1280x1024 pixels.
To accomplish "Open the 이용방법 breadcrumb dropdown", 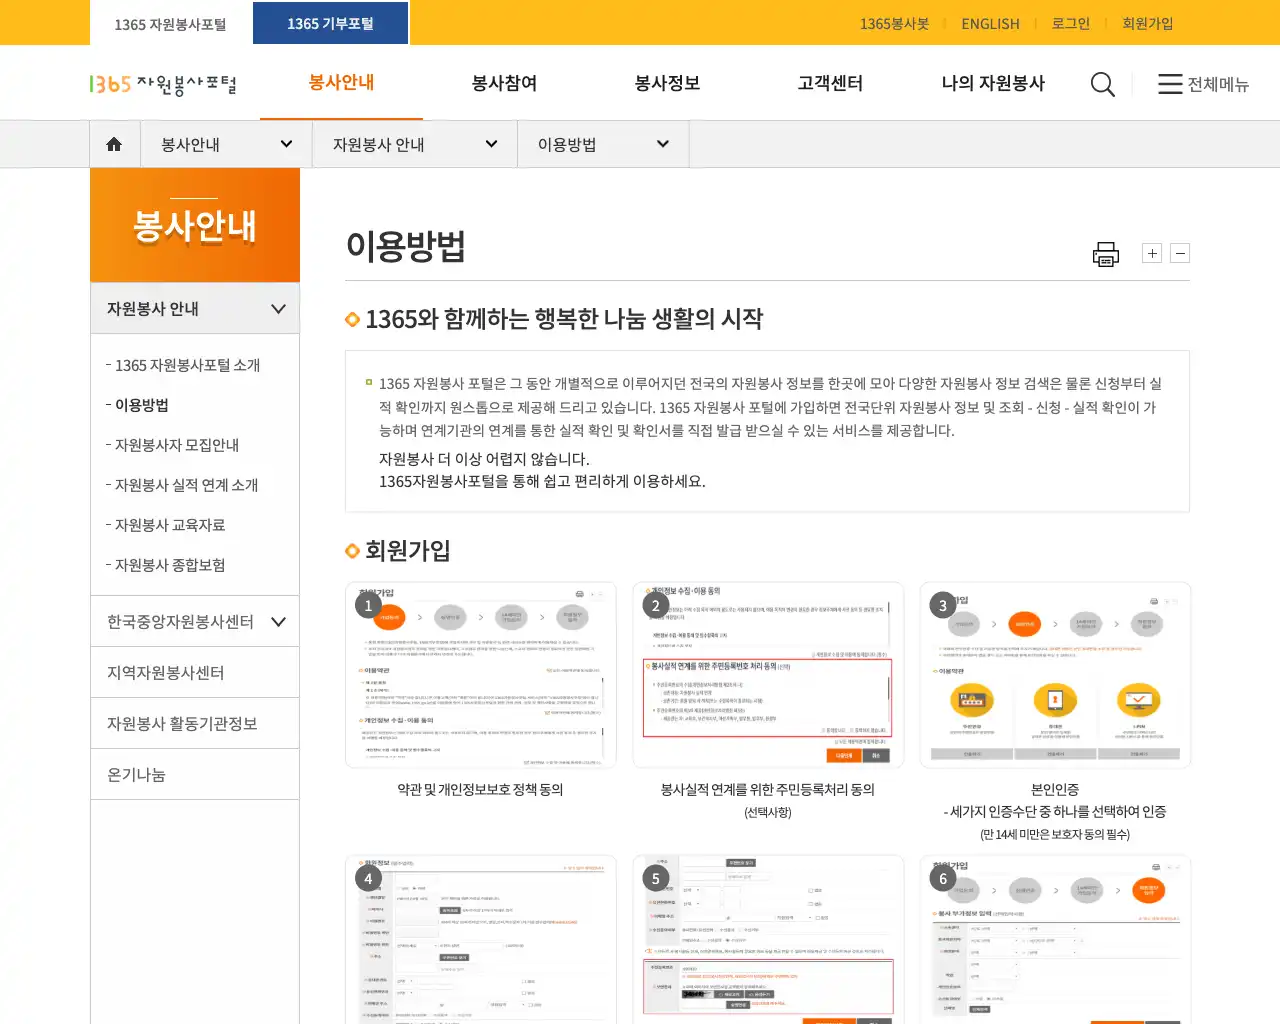I will tap(601, 143).
